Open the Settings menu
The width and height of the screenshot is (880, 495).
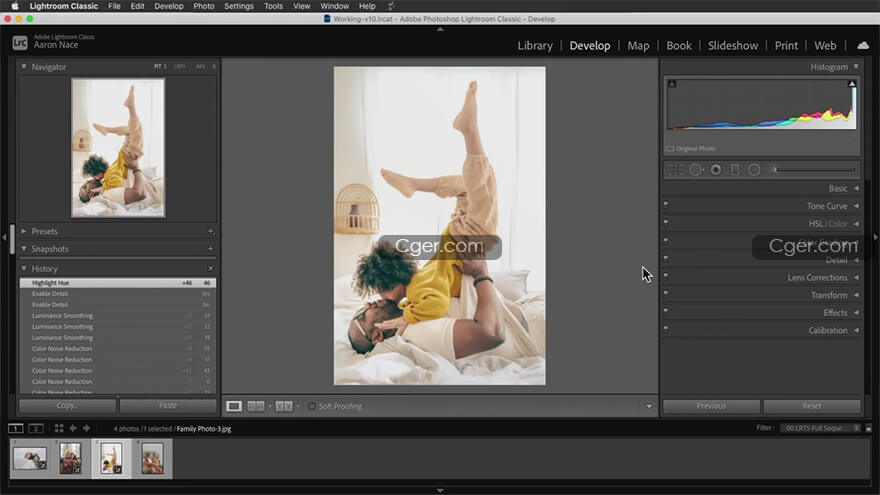[239, 6]
